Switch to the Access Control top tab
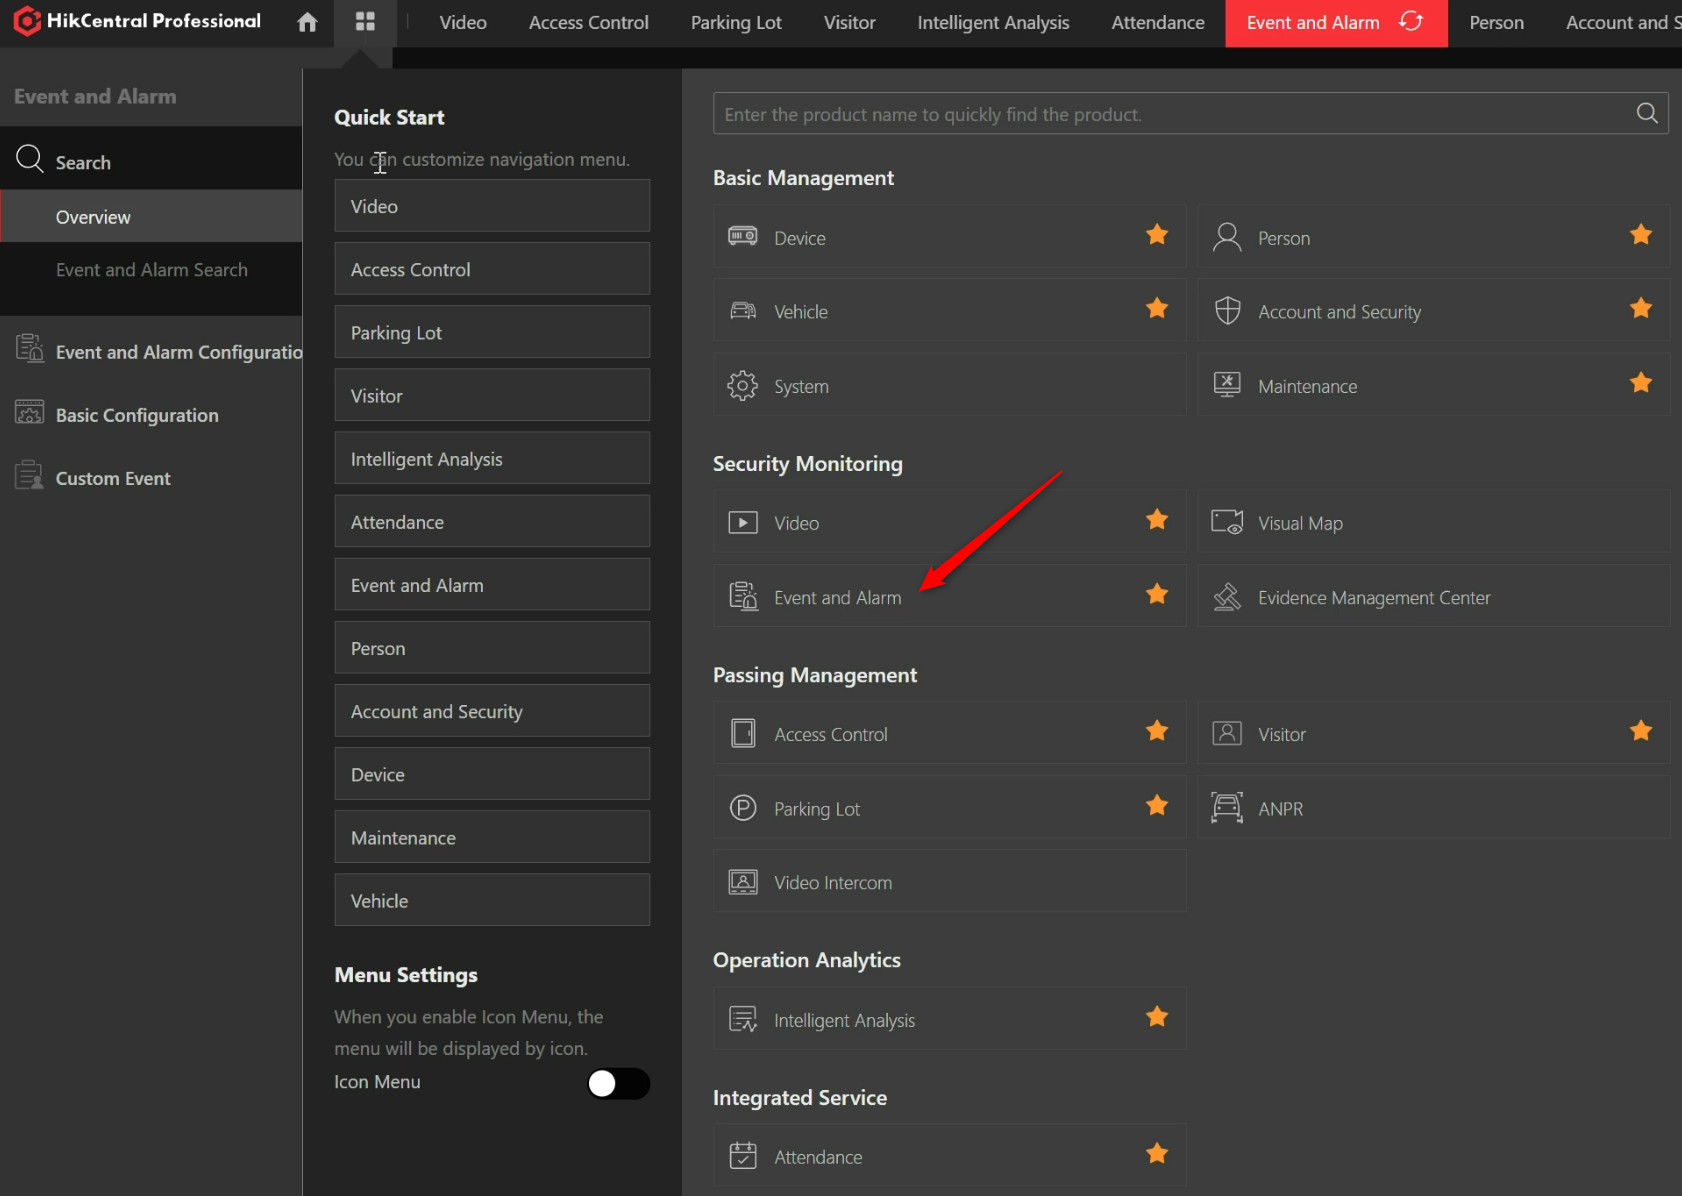This screenshot has height=1196, width=1682. tap(589, 22)
